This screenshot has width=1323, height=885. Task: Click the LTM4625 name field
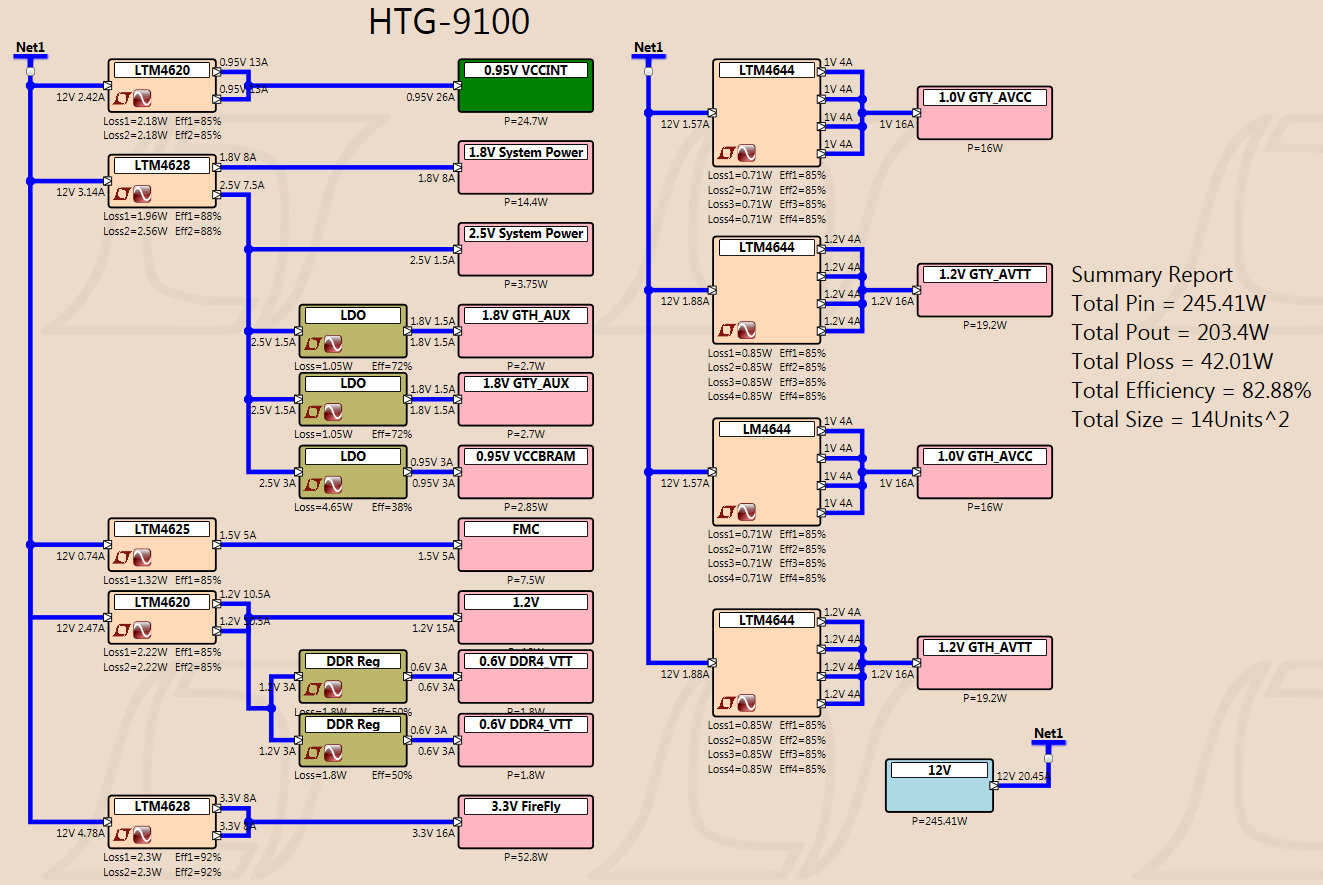click(x=162, y=529)
